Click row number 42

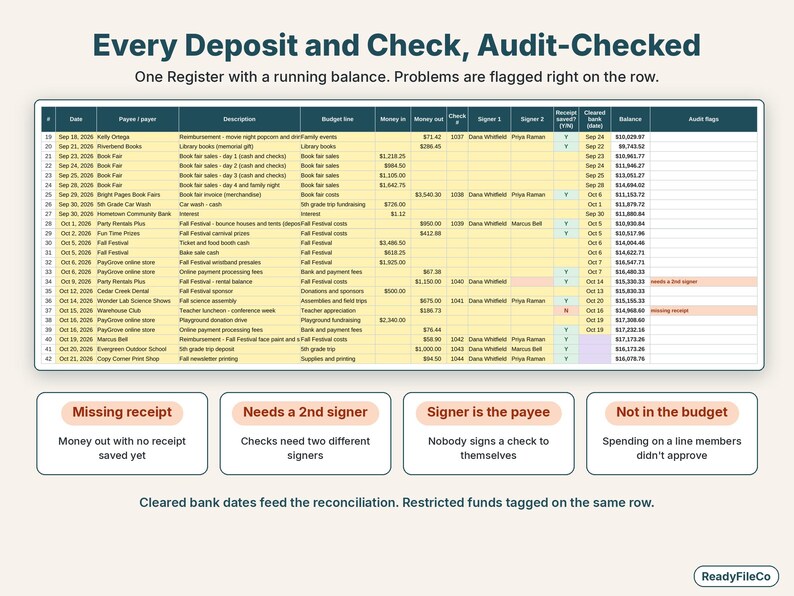(49, 359)
